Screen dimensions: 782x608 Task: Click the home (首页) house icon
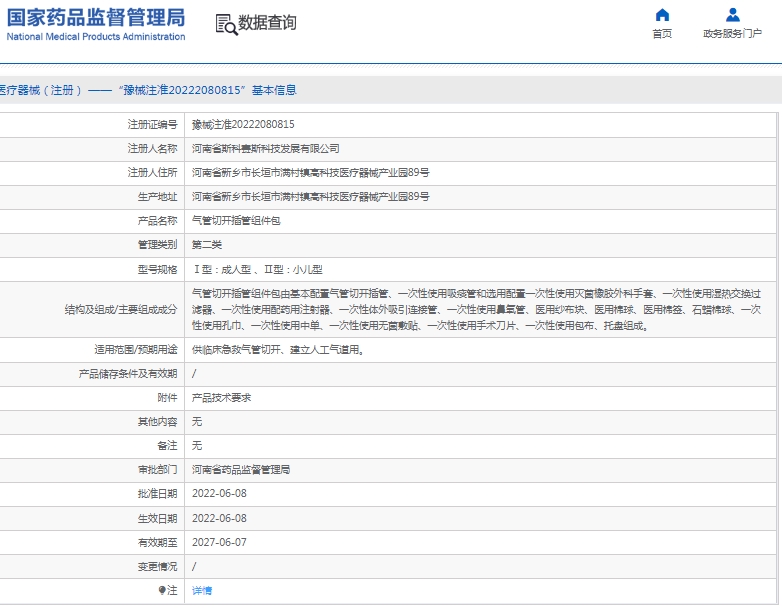tap(662, 15)
